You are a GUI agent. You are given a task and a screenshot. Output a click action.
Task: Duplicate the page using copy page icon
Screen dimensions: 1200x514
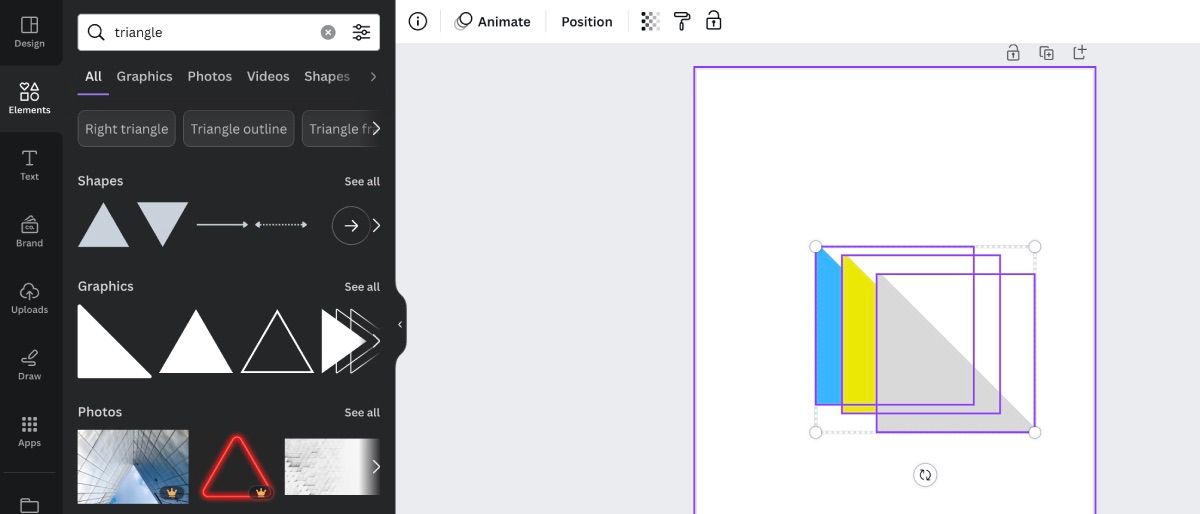(1046, 53)
